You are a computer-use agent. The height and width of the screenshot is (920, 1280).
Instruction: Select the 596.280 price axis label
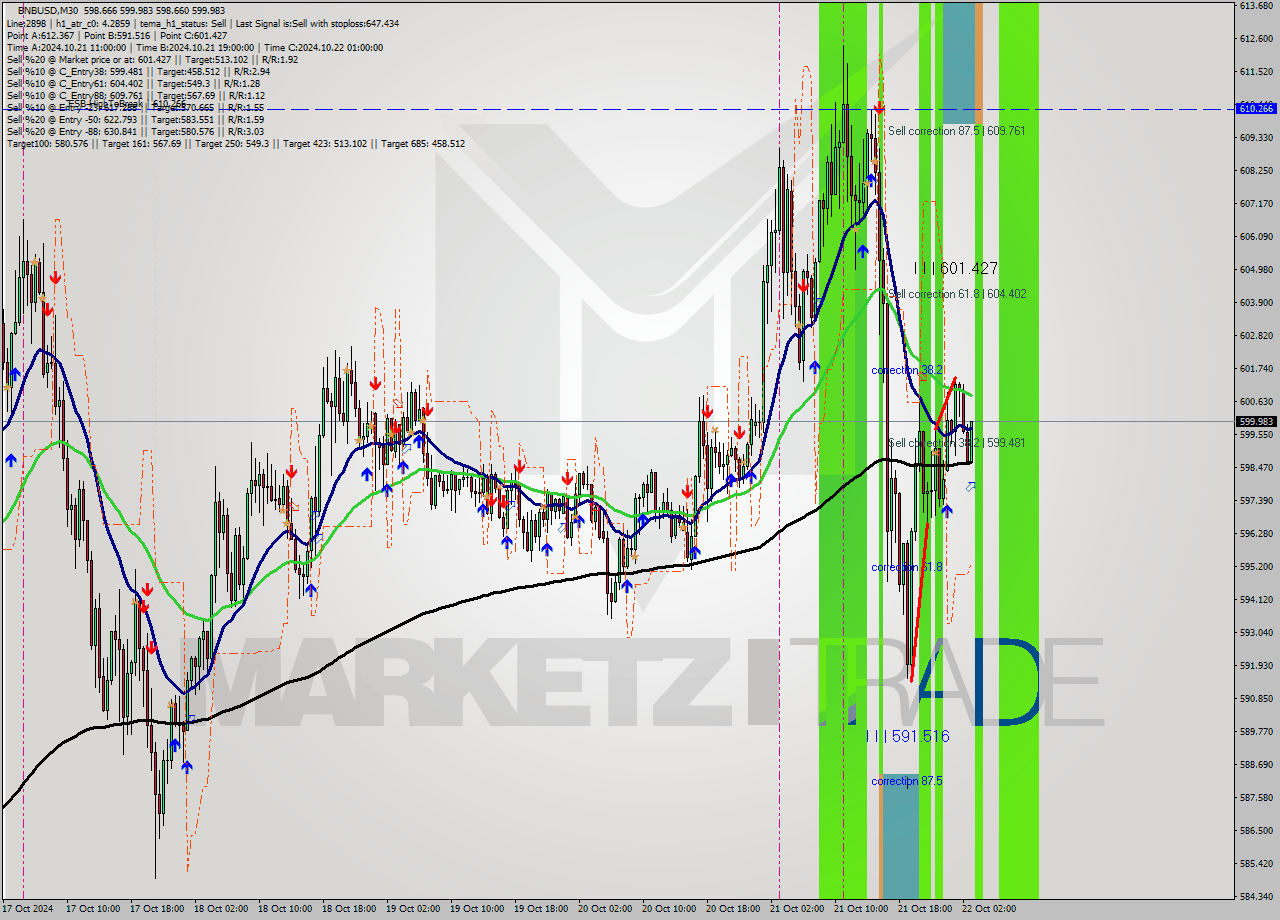[x=1256, y=534]
